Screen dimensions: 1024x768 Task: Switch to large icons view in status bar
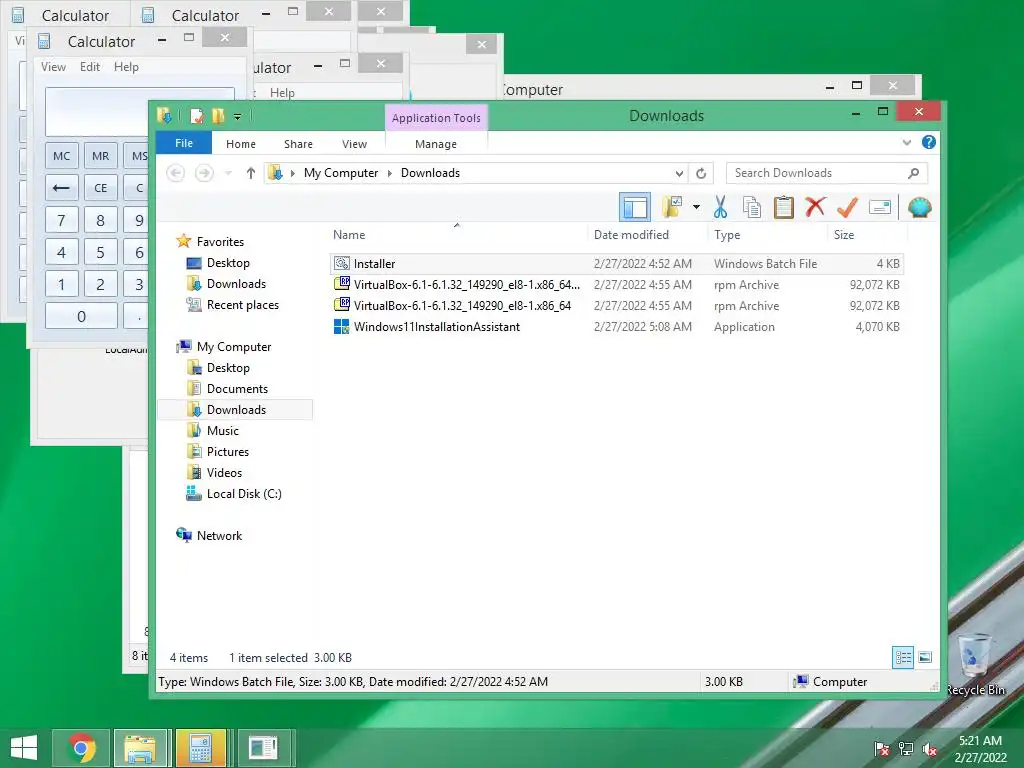tap(925, 658)
